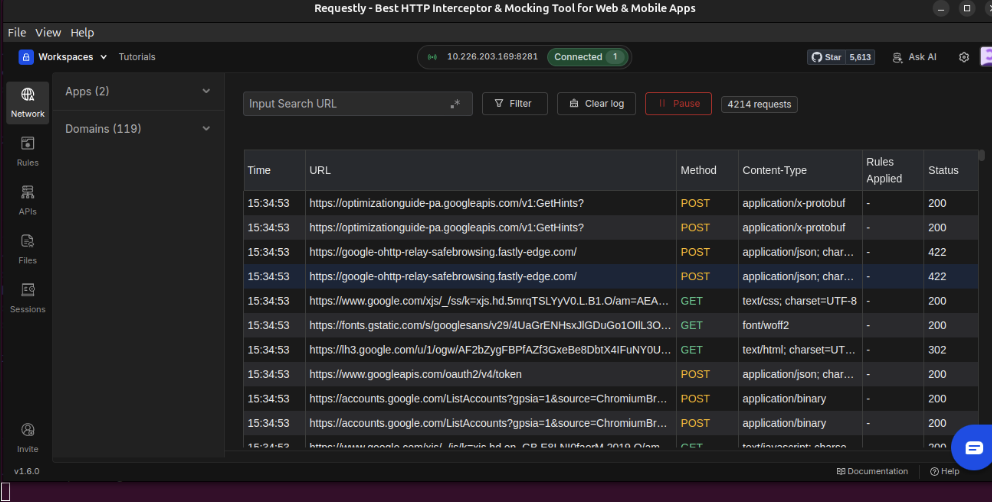Click the Status column header
This screenshot has height=502, width=992.
950,170
